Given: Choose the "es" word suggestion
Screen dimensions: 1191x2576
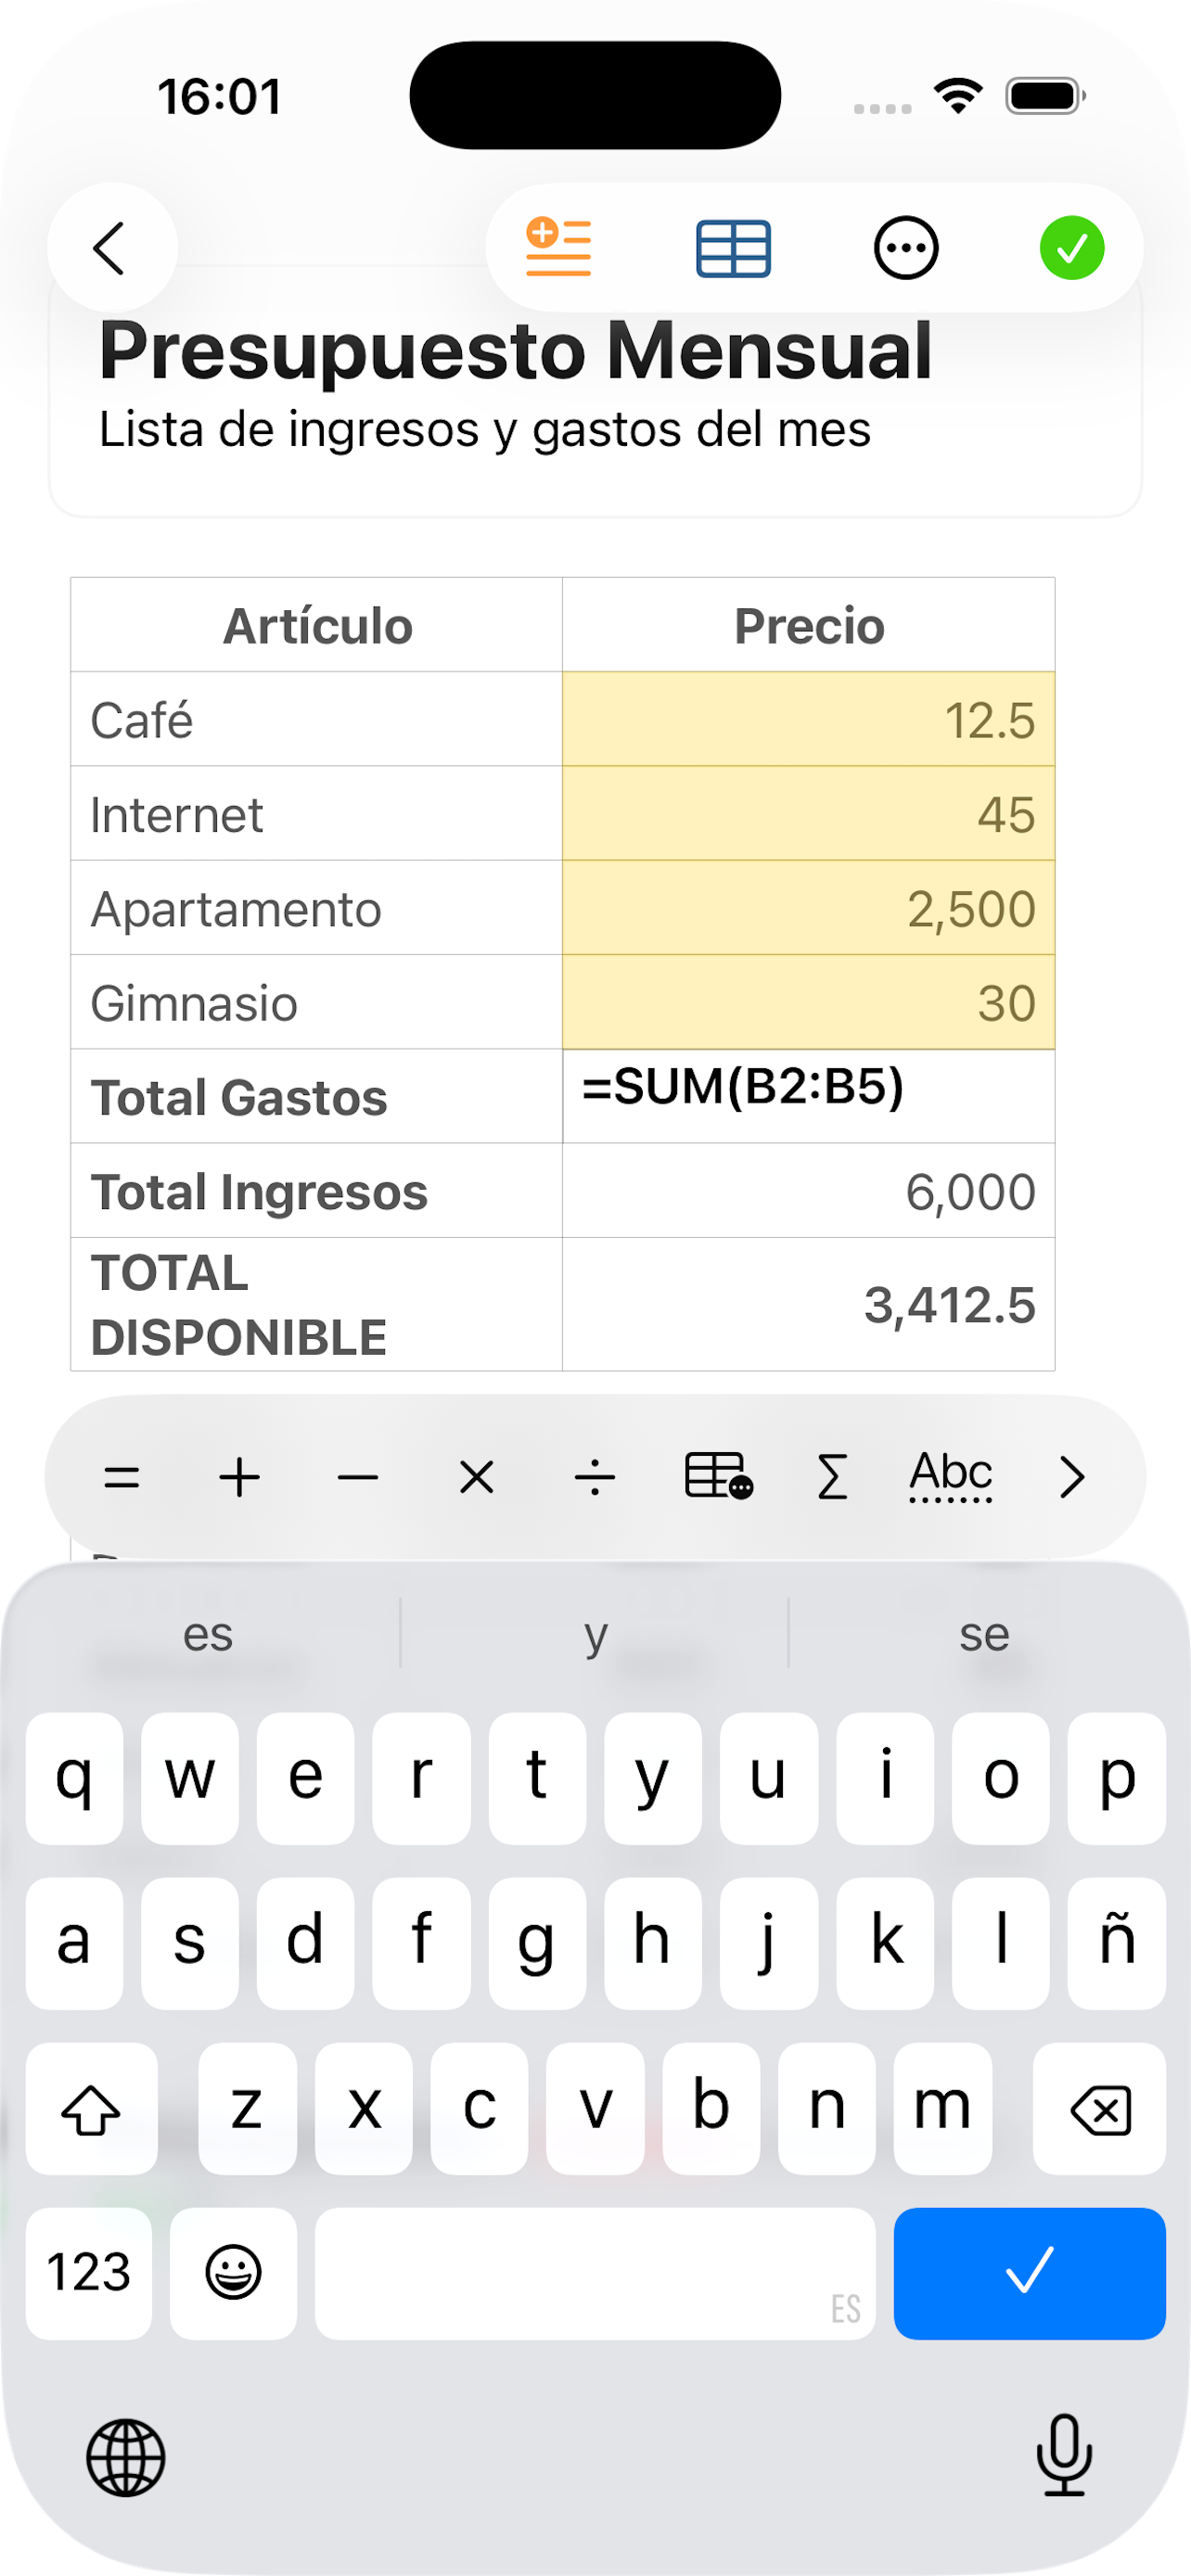Looking at the screenshot, I should click(208, 1635).
